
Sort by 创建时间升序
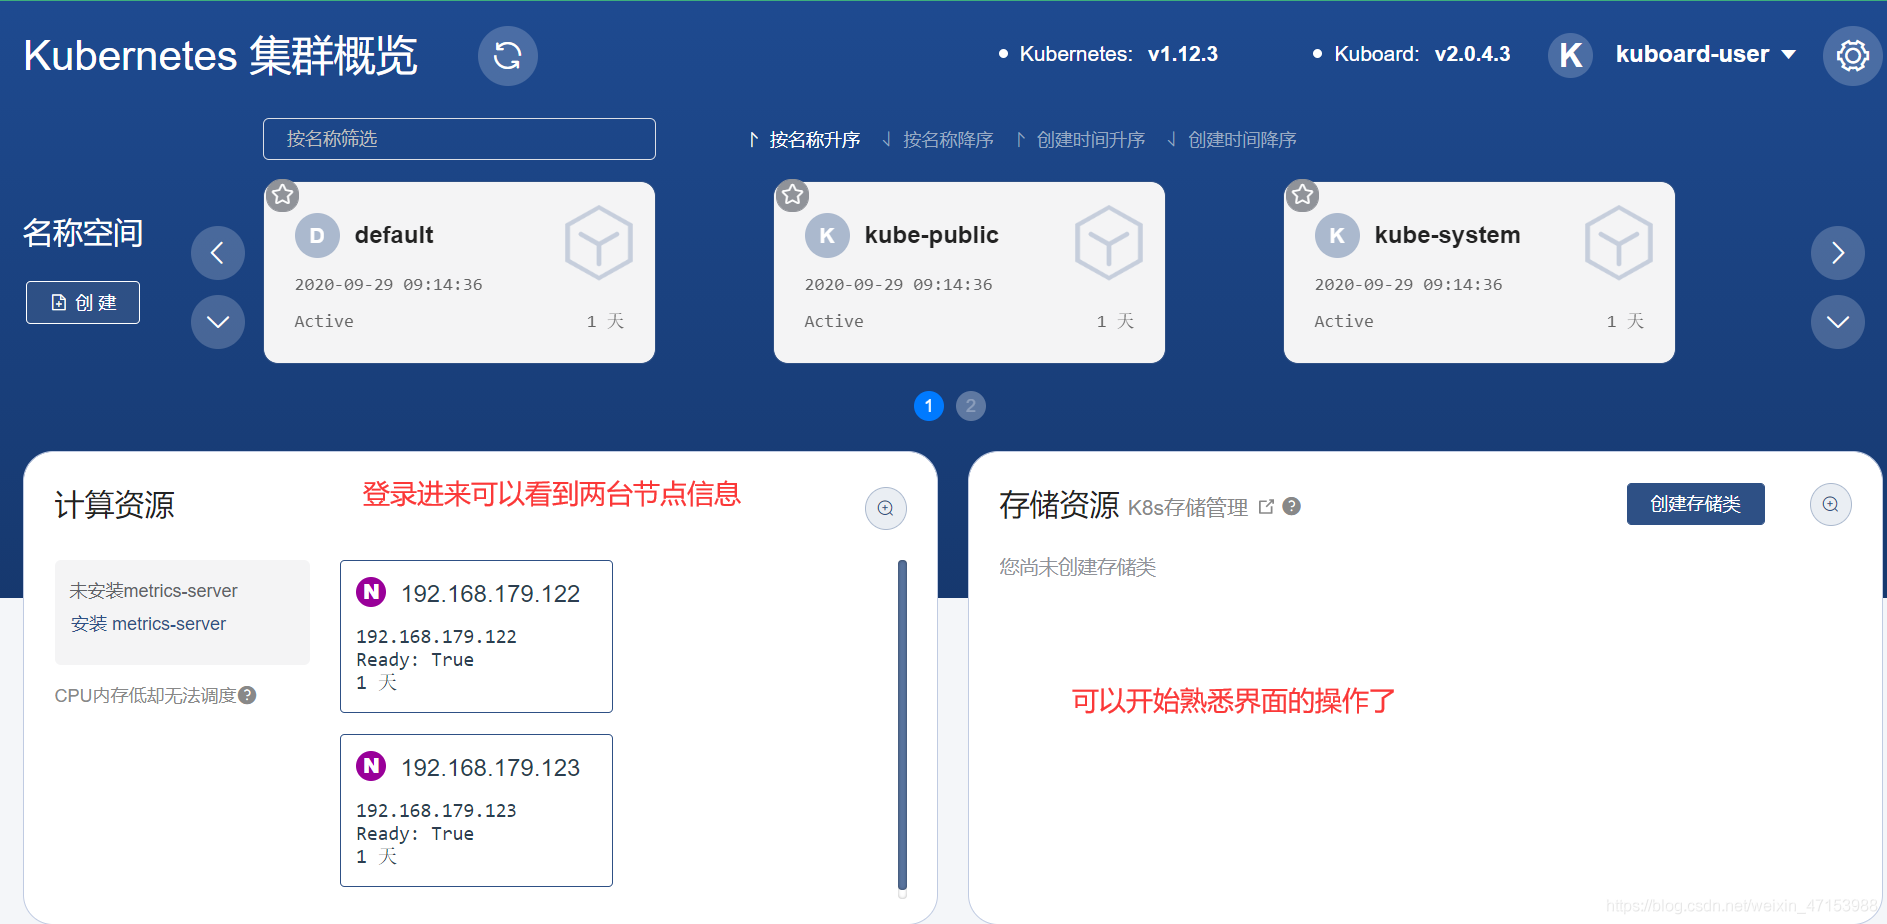point(1080,140)
